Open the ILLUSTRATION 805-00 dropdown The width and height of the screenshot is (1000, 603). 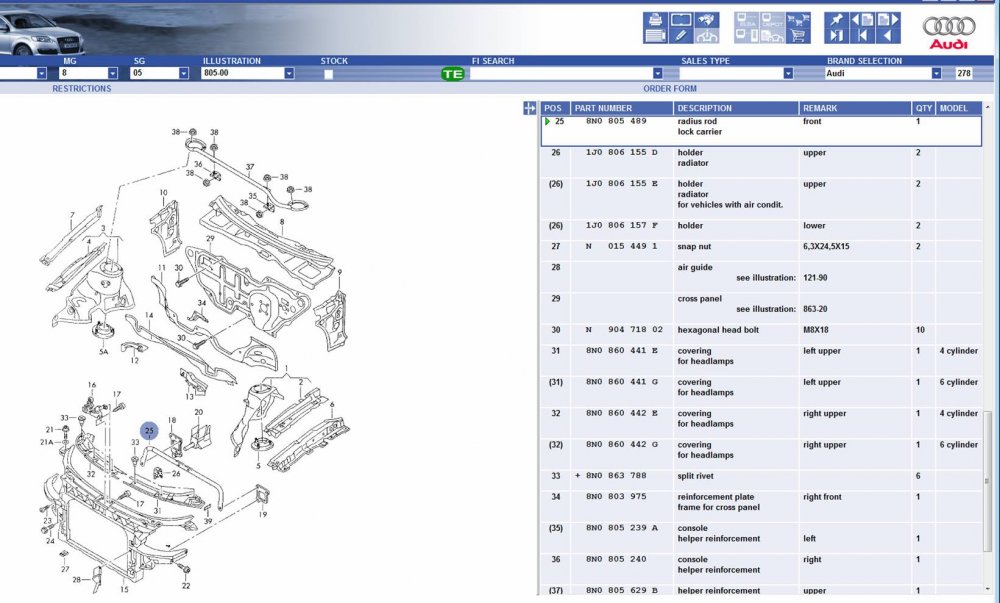[289, 73]
